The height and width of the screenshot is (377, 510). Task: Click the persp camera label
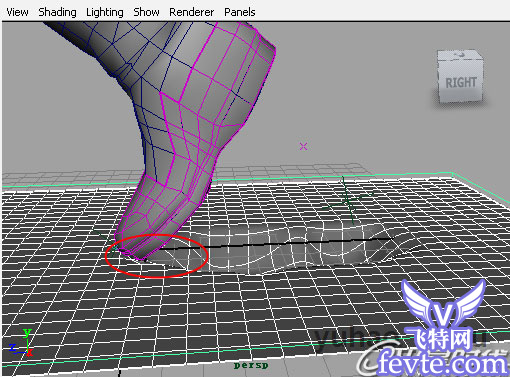click(x=251, y=365)
